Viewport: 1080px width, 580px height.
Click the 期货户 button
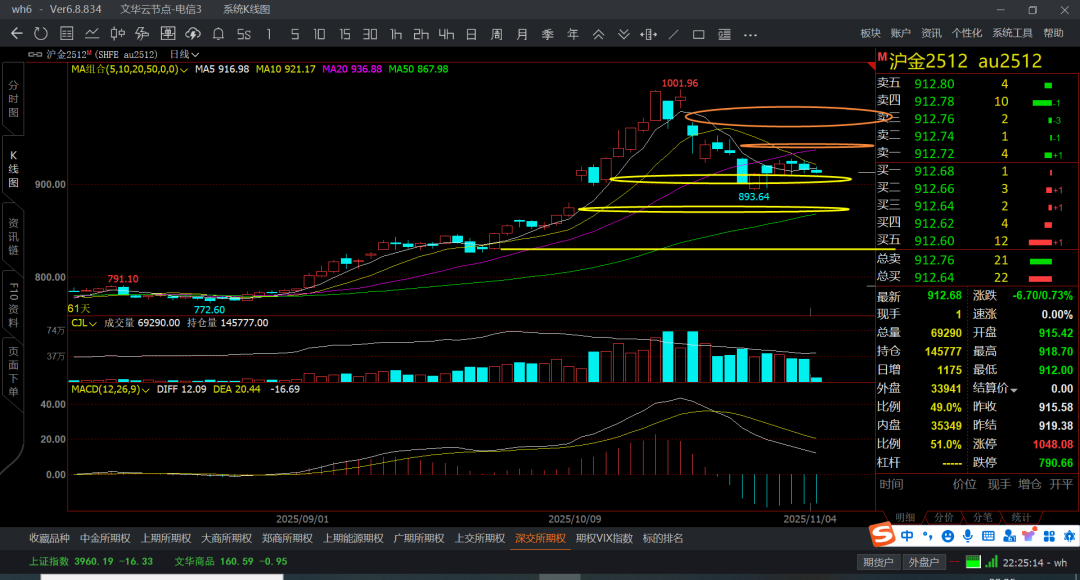[x=877, y=562]
